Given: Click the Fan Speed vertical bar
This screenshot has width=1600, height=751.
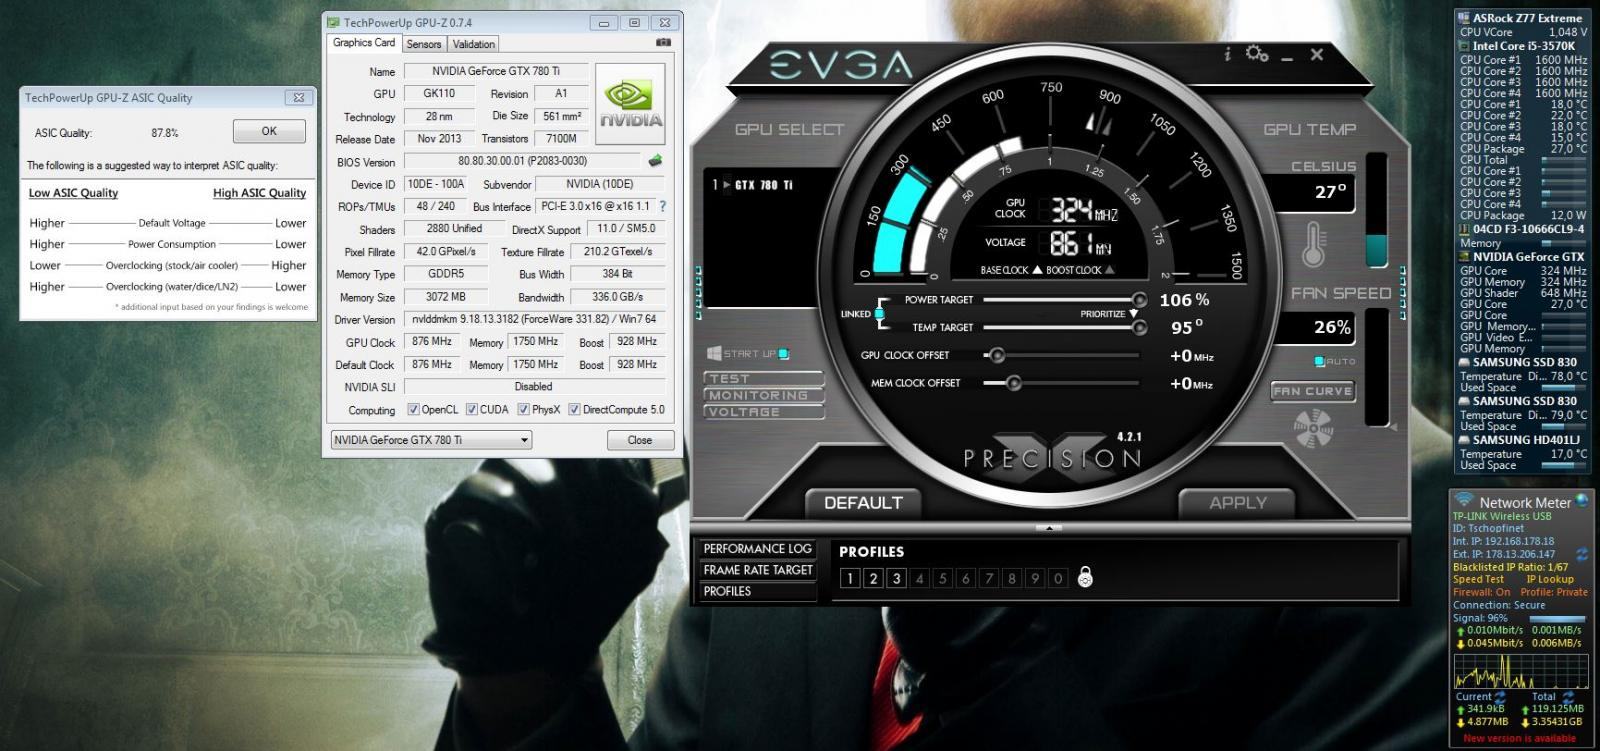Looking at the screenshot, I should click(x=1377, y=367).
